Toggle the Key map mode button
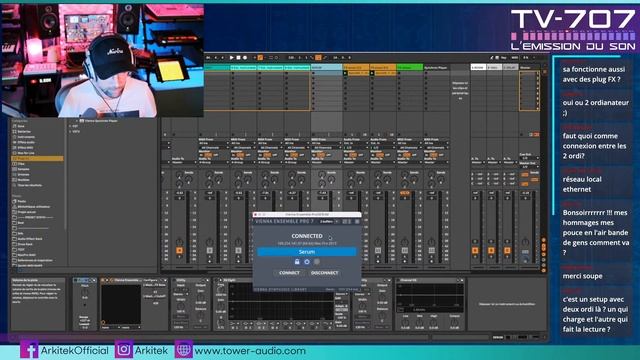 503,58
